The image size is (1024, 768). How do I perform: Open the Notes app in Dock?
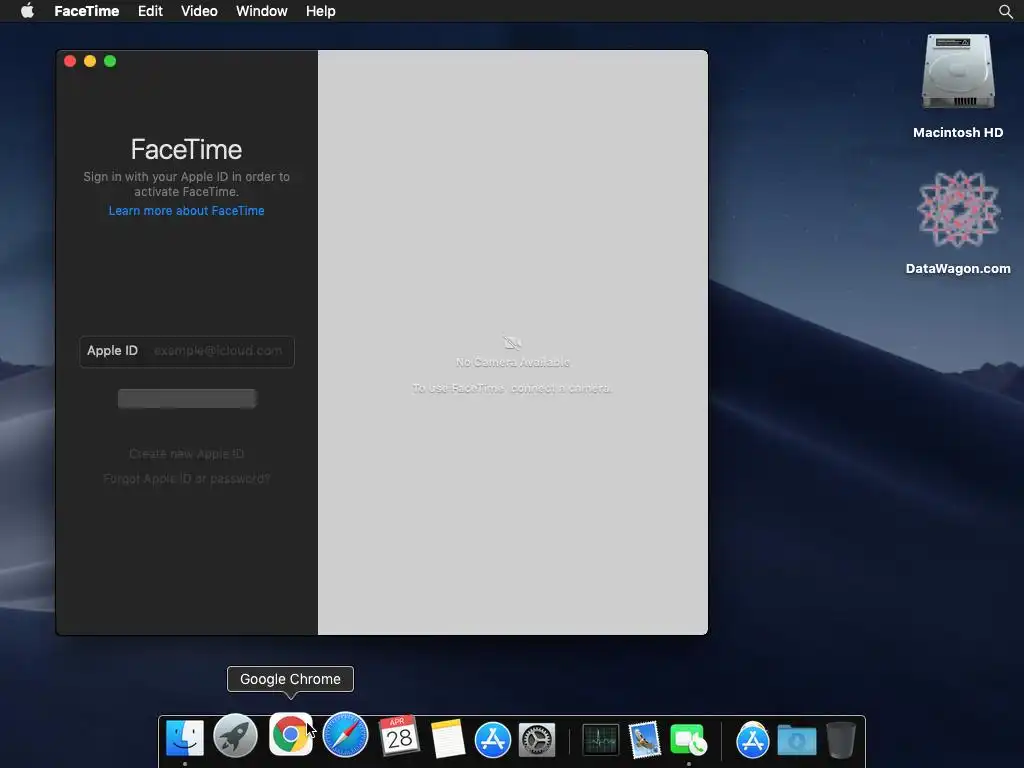click(447, 739)
